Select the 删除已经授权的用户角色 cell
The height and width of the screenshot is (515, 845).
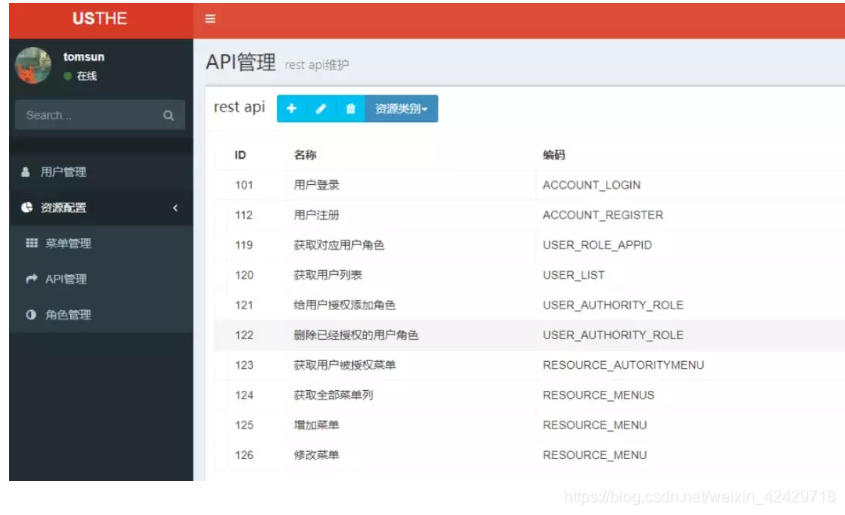pyautogui.click(x=356, y=335)
